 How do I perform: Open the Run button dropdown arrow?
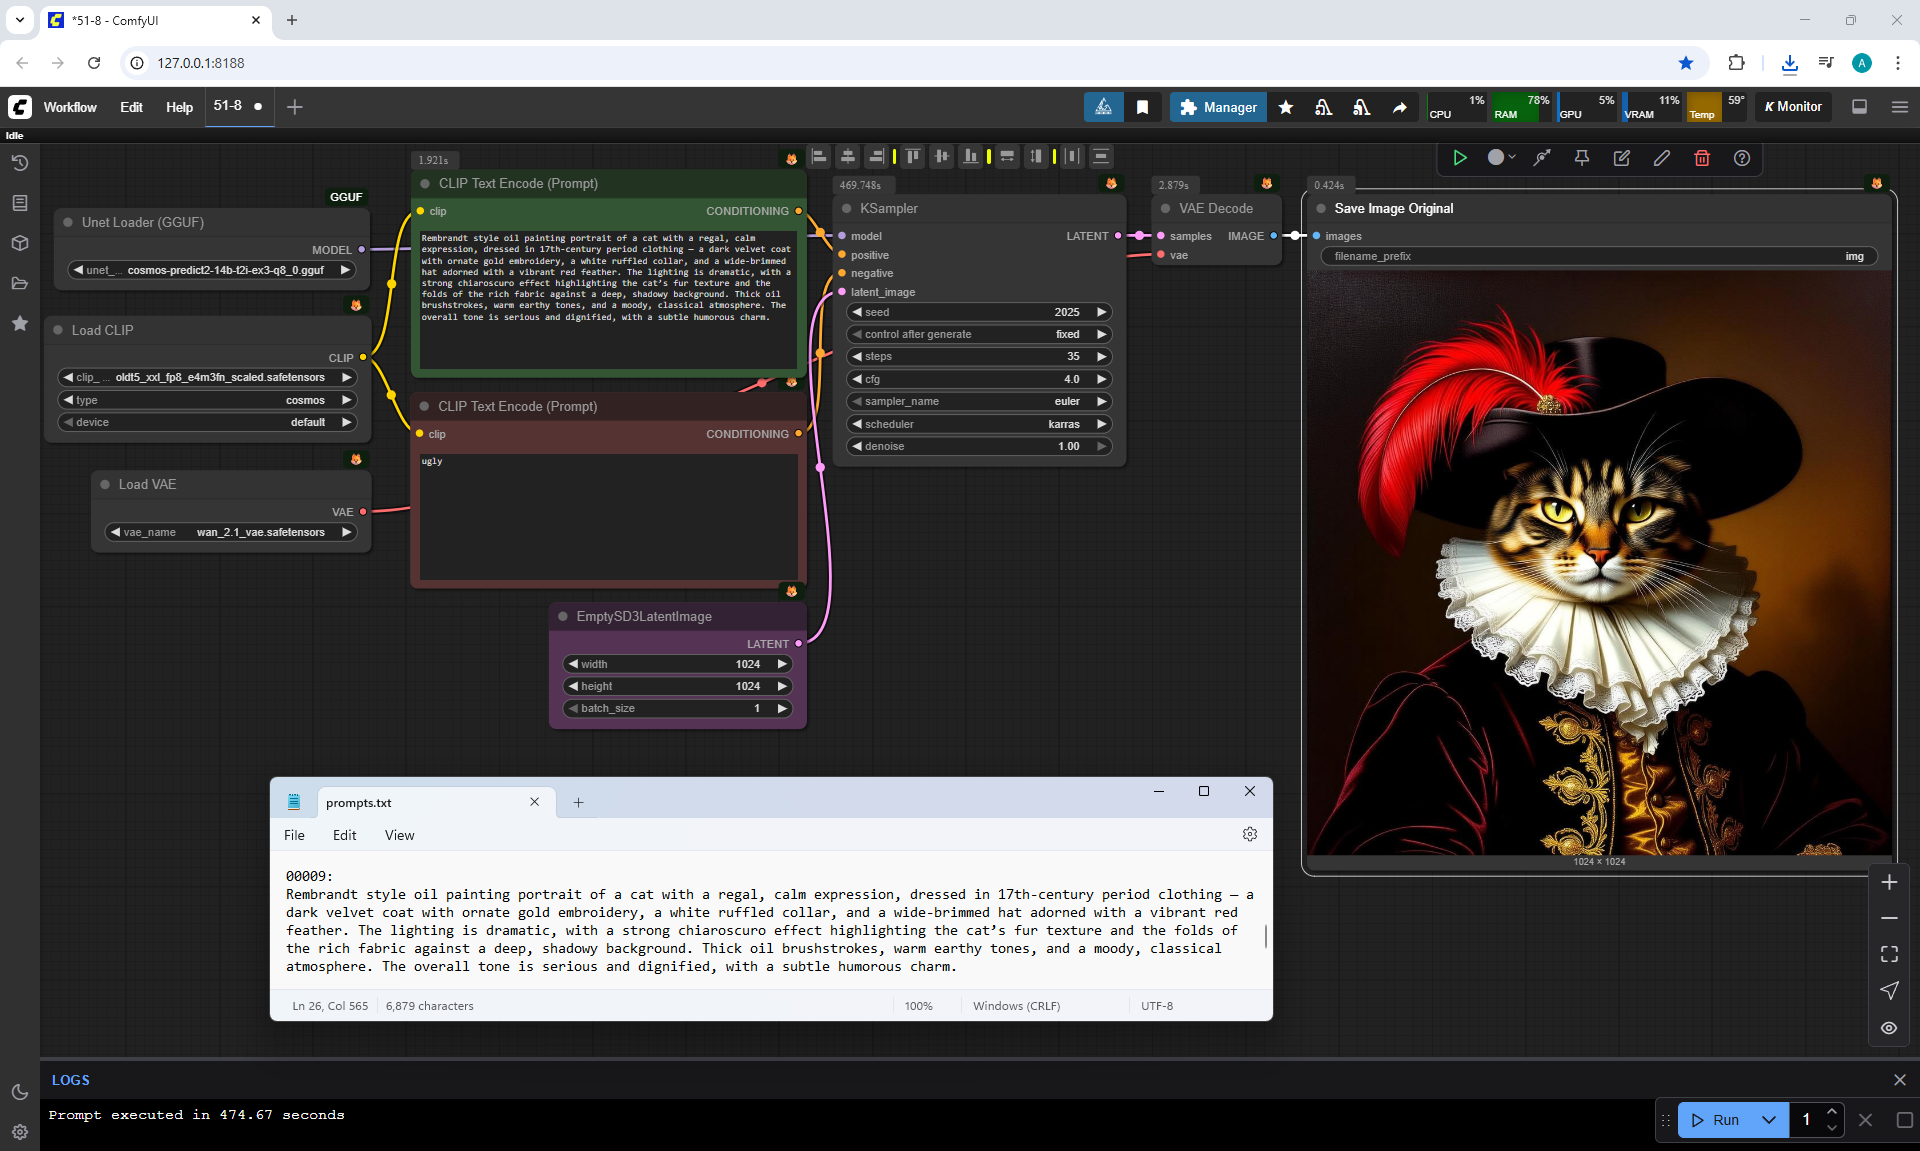[1769, 1120]
